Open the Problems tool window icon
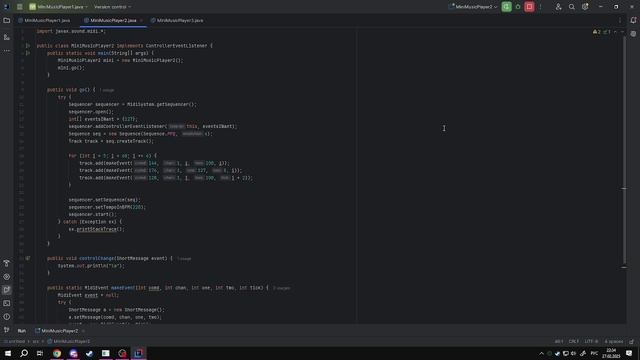The image size is (640, 360). (7, 317)
